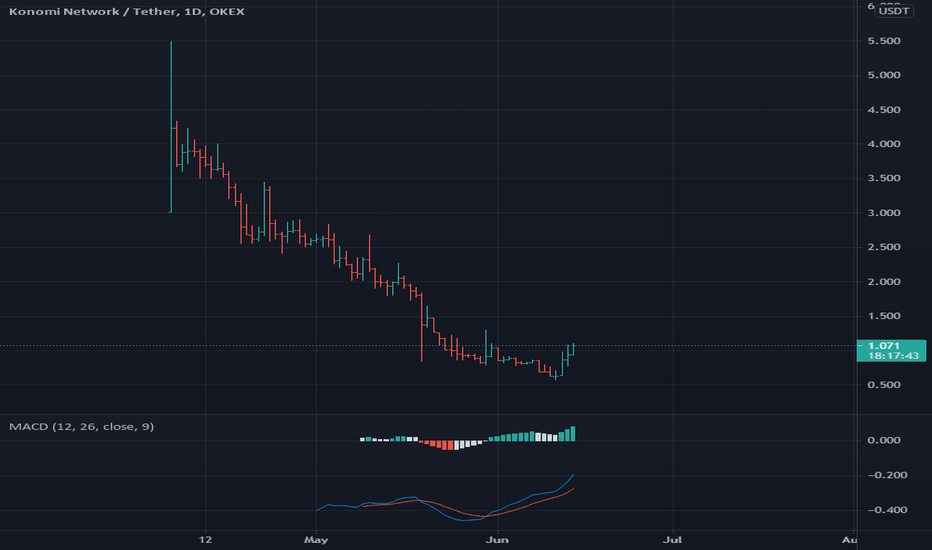932x550 pixels.
Task: Click the 12 date label on time axis
Action: click(205, 540)
